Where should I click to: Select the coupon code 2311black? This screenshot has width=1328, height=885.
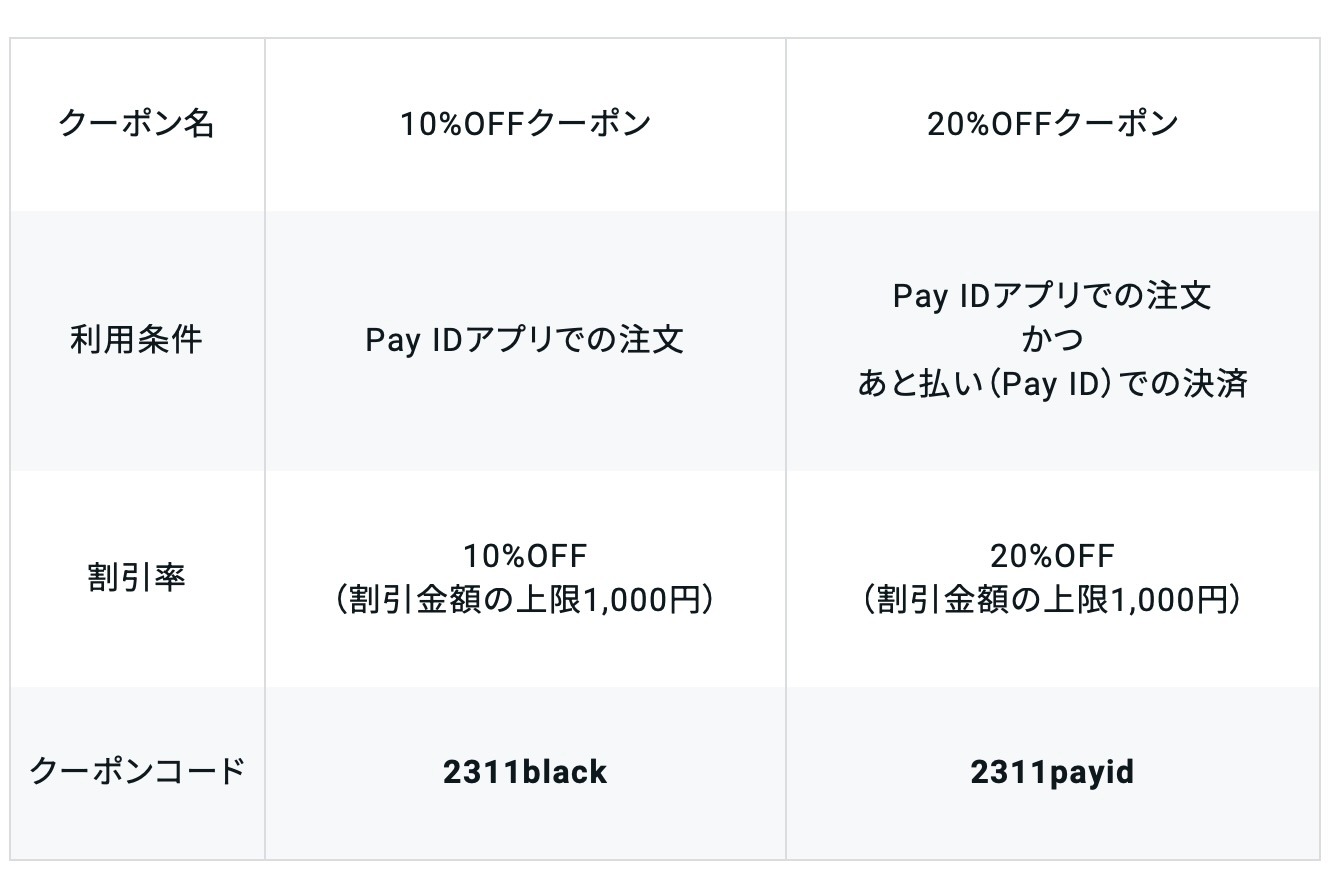[525, 772]
